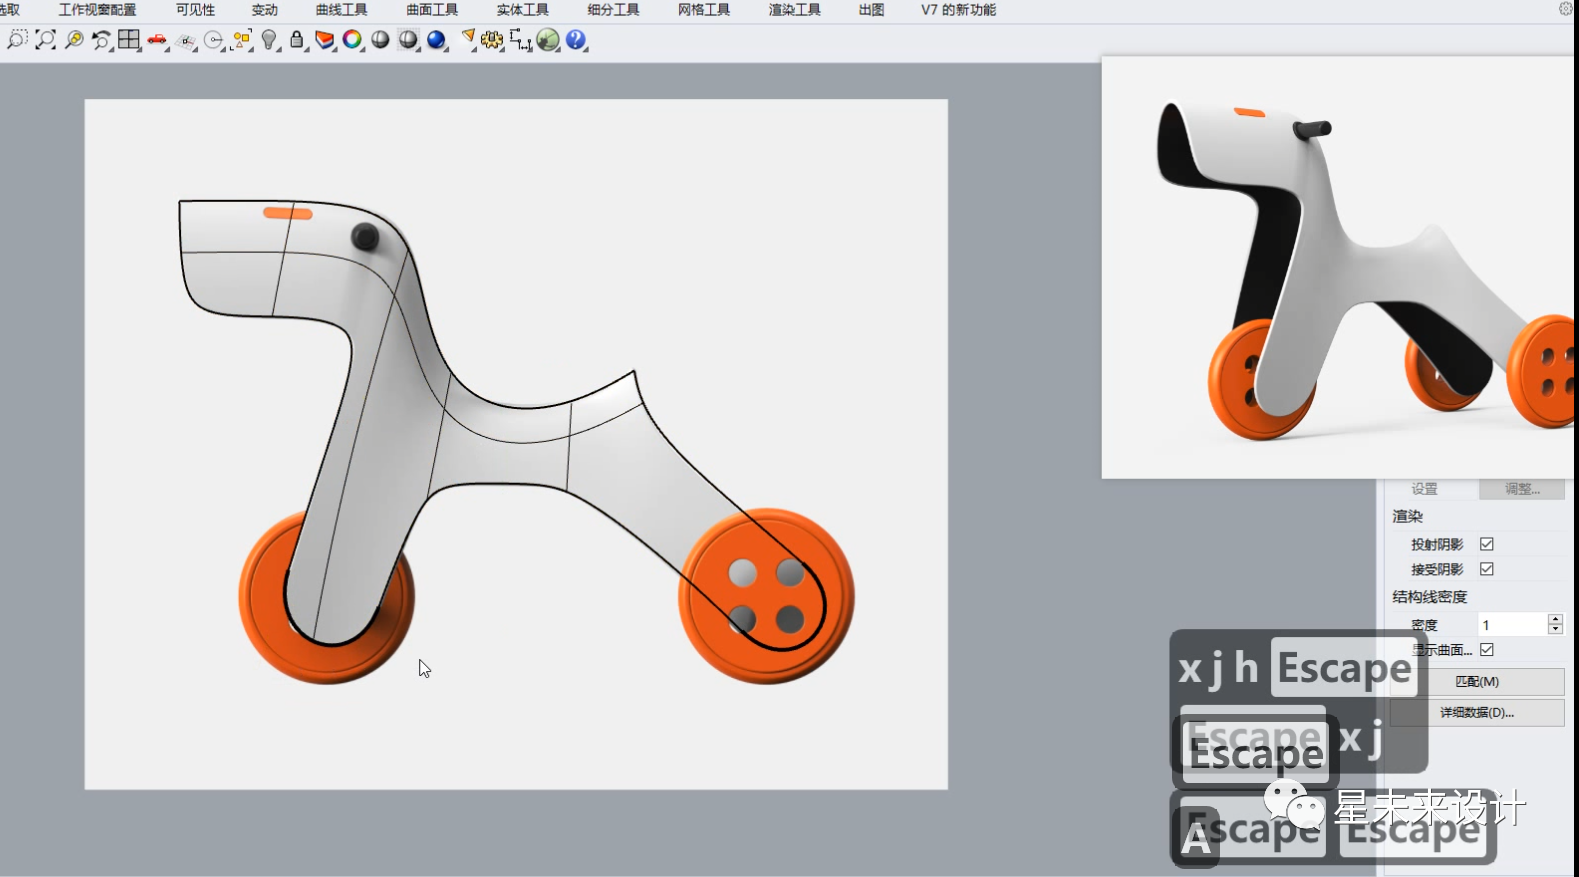Toggle the 接受阴影 checkbox
The image size is (1579, 877).
pyautogui.click(x=1487, y=569)
